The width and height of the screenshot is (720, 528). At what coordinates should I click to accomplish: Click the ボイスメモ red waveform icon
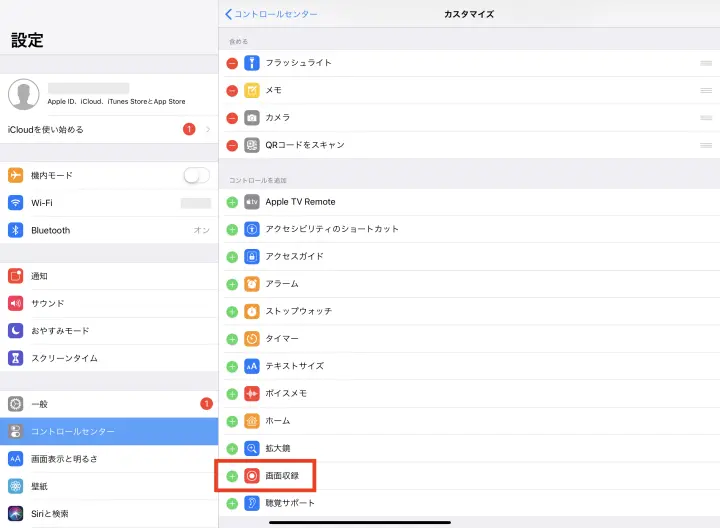pyautogui.click(x=252, y=393)
